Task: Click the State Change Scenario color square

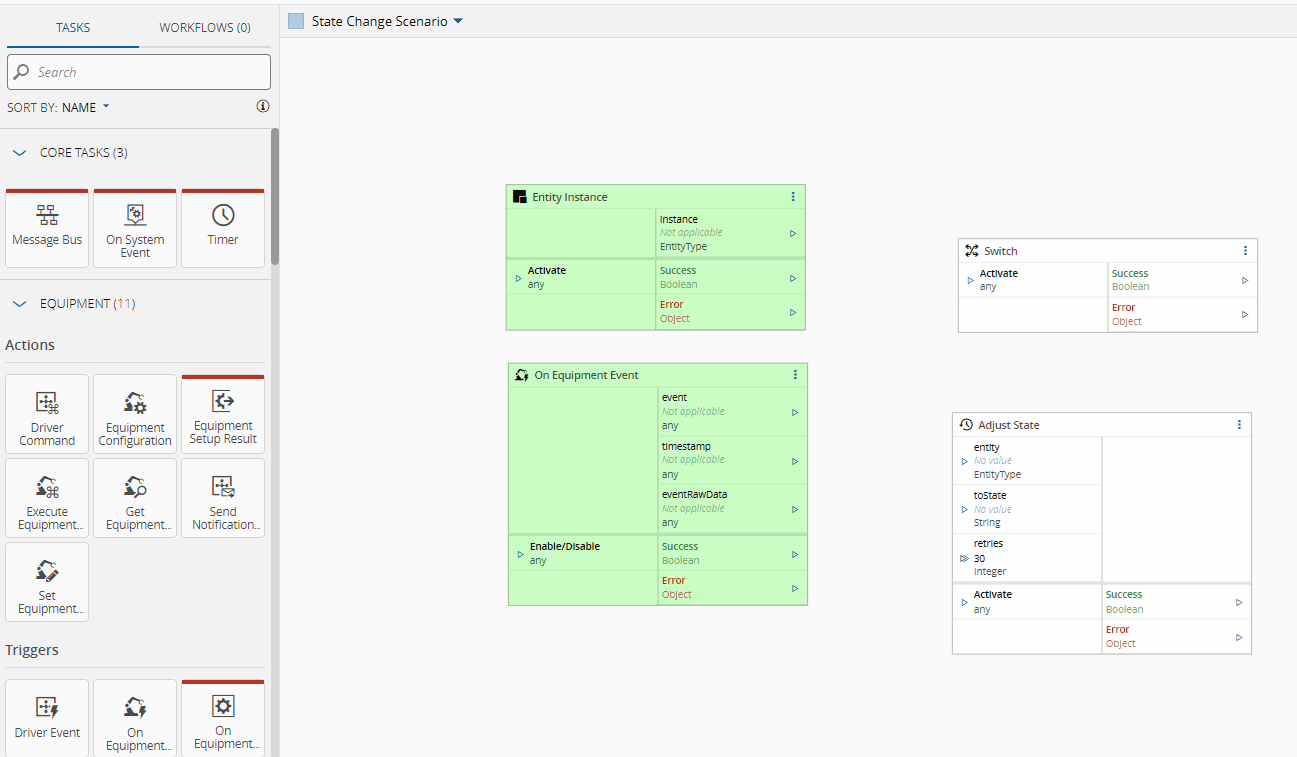Action: 296,21
